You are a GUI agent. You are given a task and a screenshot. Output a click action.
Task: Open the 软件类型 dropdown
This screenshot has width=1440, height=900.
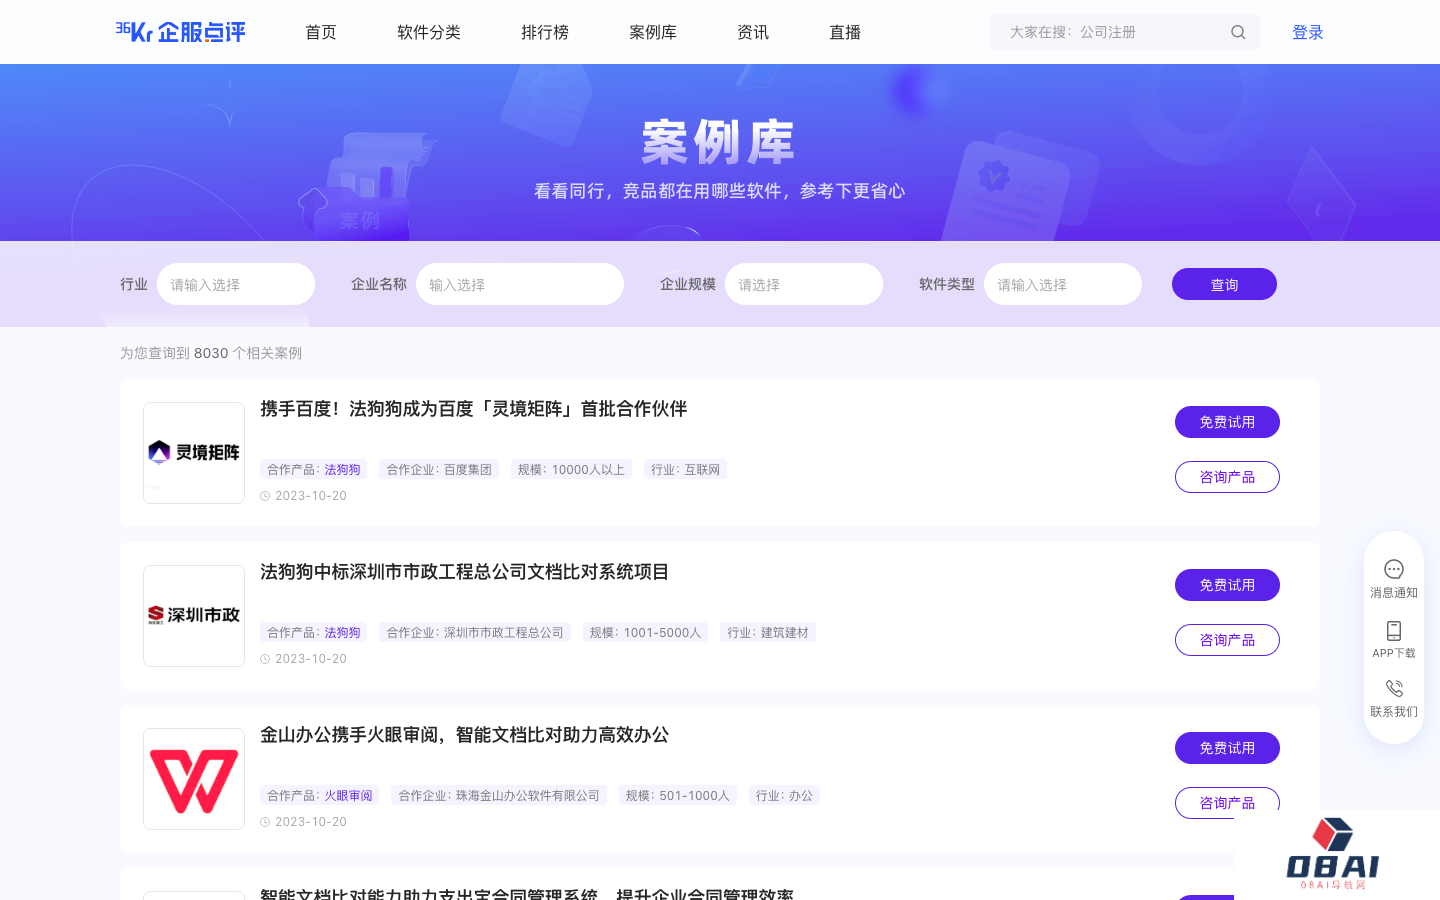pos(1063,284)
